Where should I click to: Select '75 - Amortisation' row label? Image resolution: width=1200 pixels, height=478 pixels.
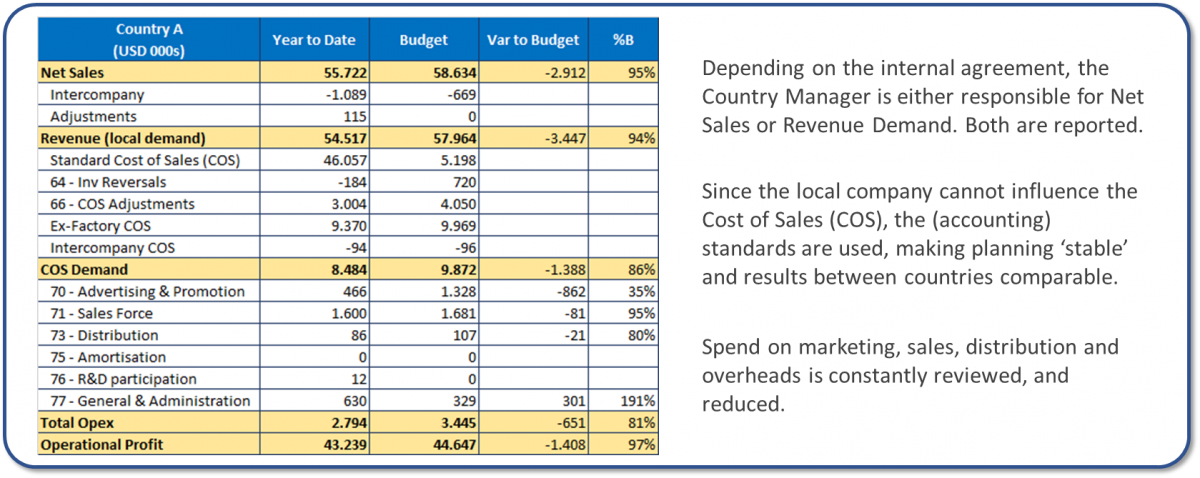[108, 358]
